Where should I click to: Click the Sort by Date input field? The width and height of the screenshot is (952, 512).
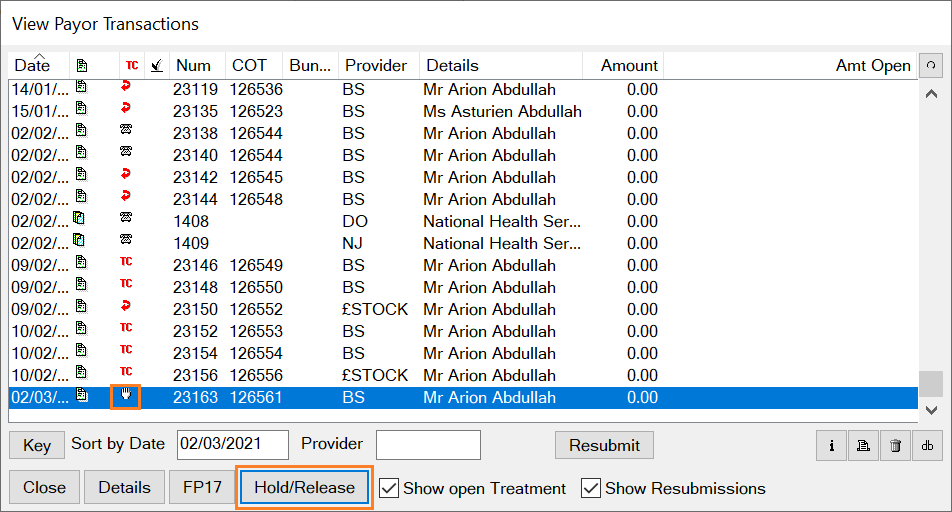[233, 445]
